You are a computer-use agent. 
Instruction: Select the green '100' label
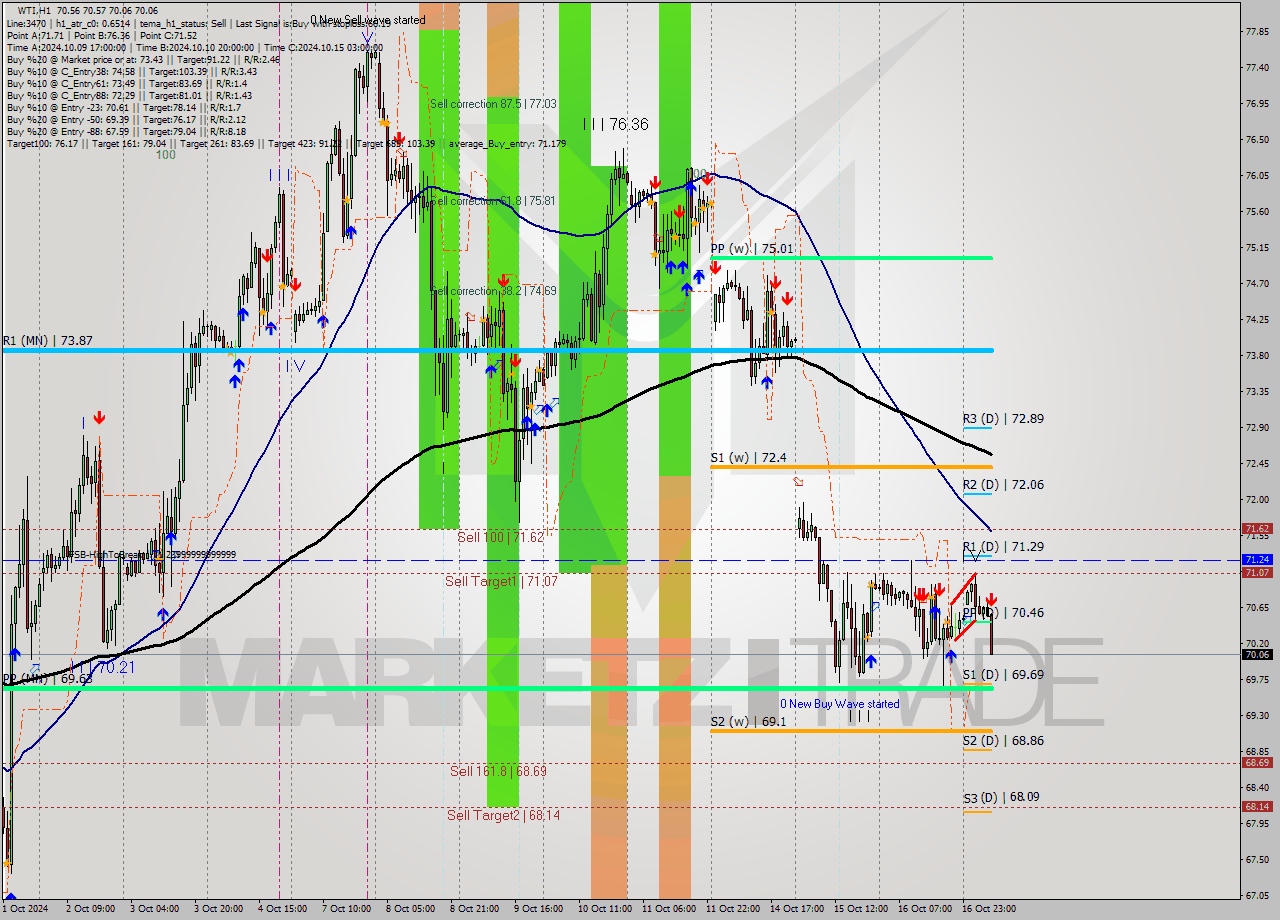165,155
